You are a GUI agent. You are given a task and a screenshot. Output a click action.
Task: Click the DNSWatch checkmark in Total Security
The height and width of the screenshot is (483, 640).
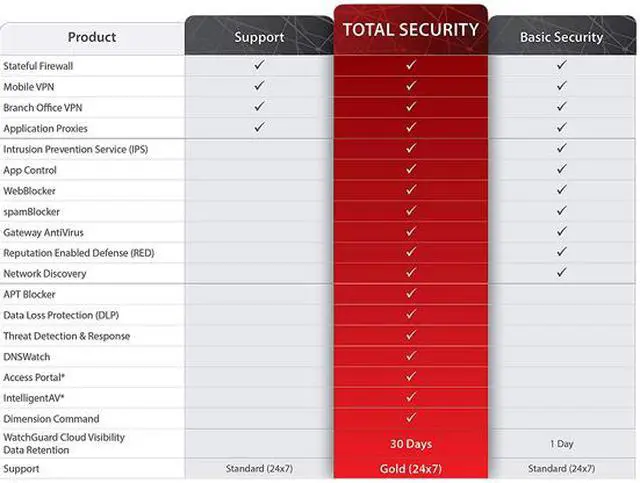tap(410, 356)
